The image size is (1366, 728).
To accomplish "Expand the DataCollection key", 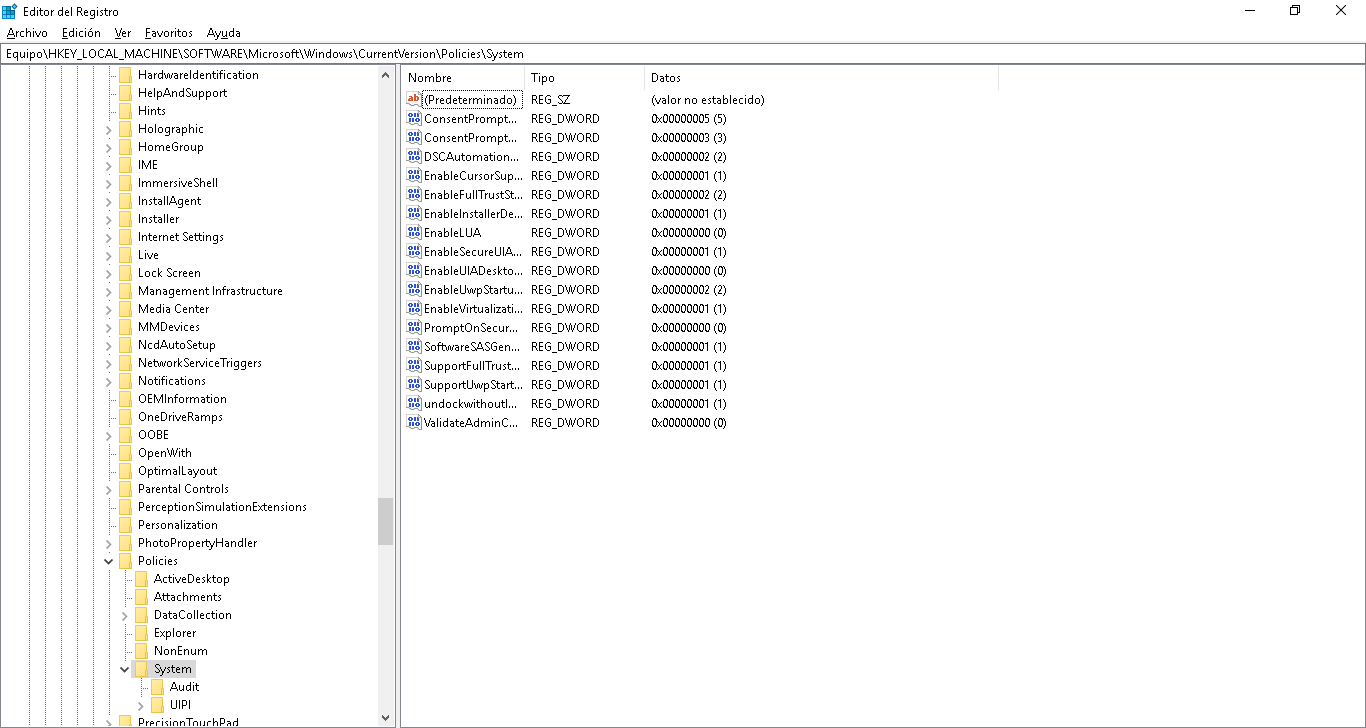I will (x=125, y=615).
